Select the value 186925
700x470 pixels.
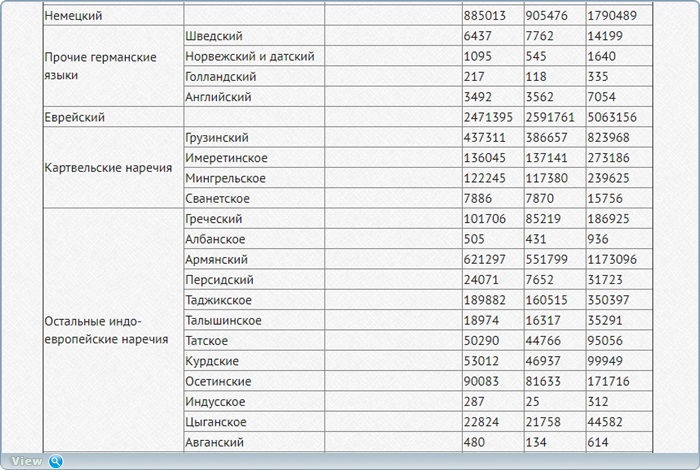[x=608, y=219]
